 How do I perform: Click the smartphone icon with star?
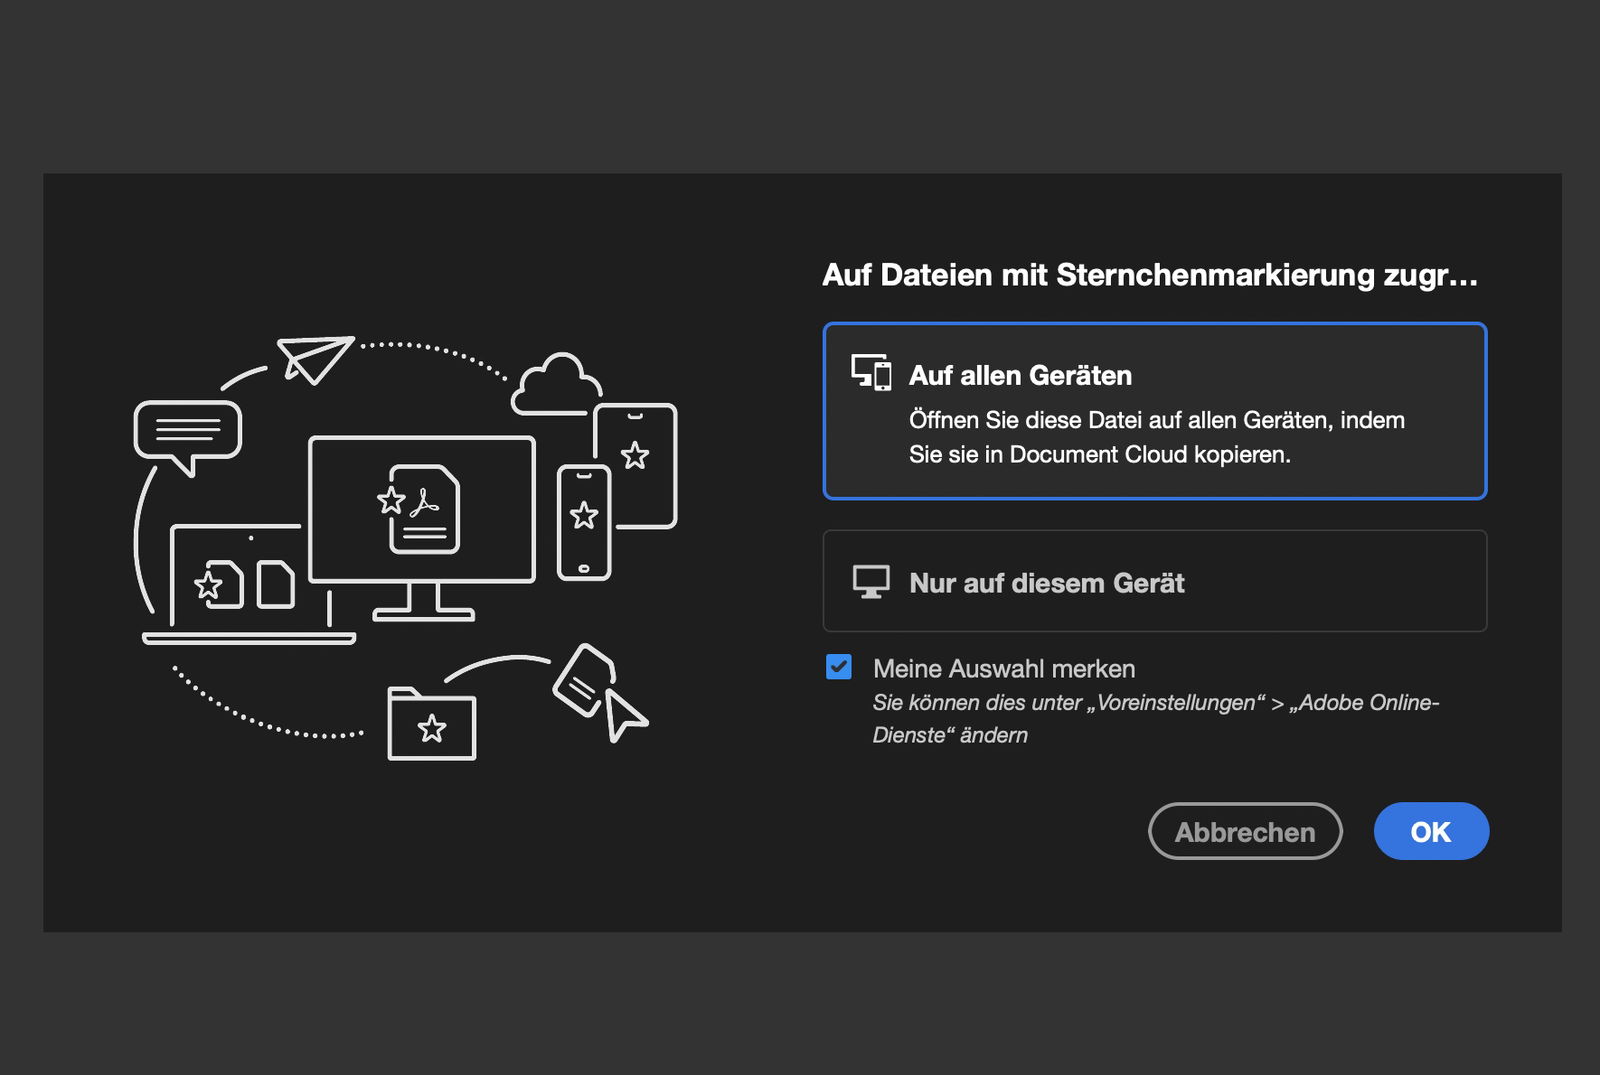(x=584, y=522)
